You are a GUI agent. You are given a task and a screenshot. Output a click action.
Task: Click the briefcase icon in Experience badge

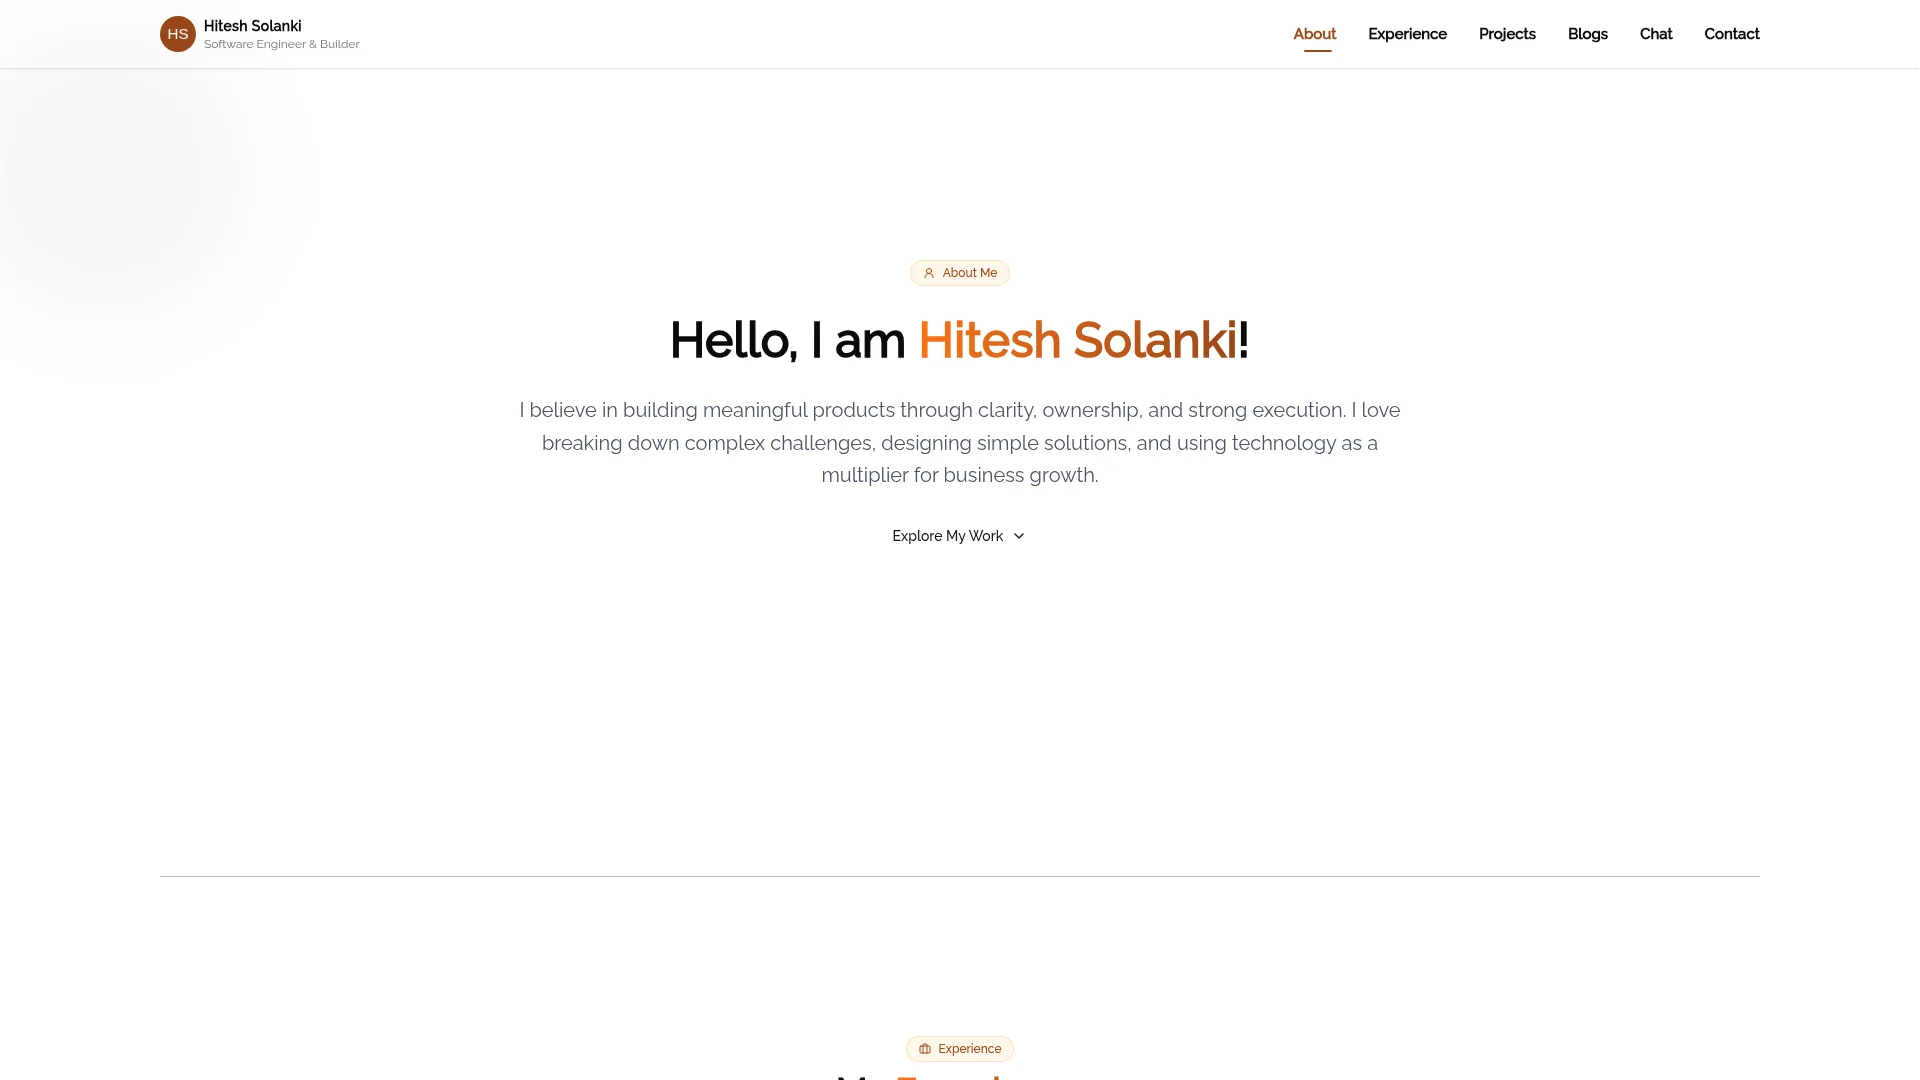(925, 1049)
